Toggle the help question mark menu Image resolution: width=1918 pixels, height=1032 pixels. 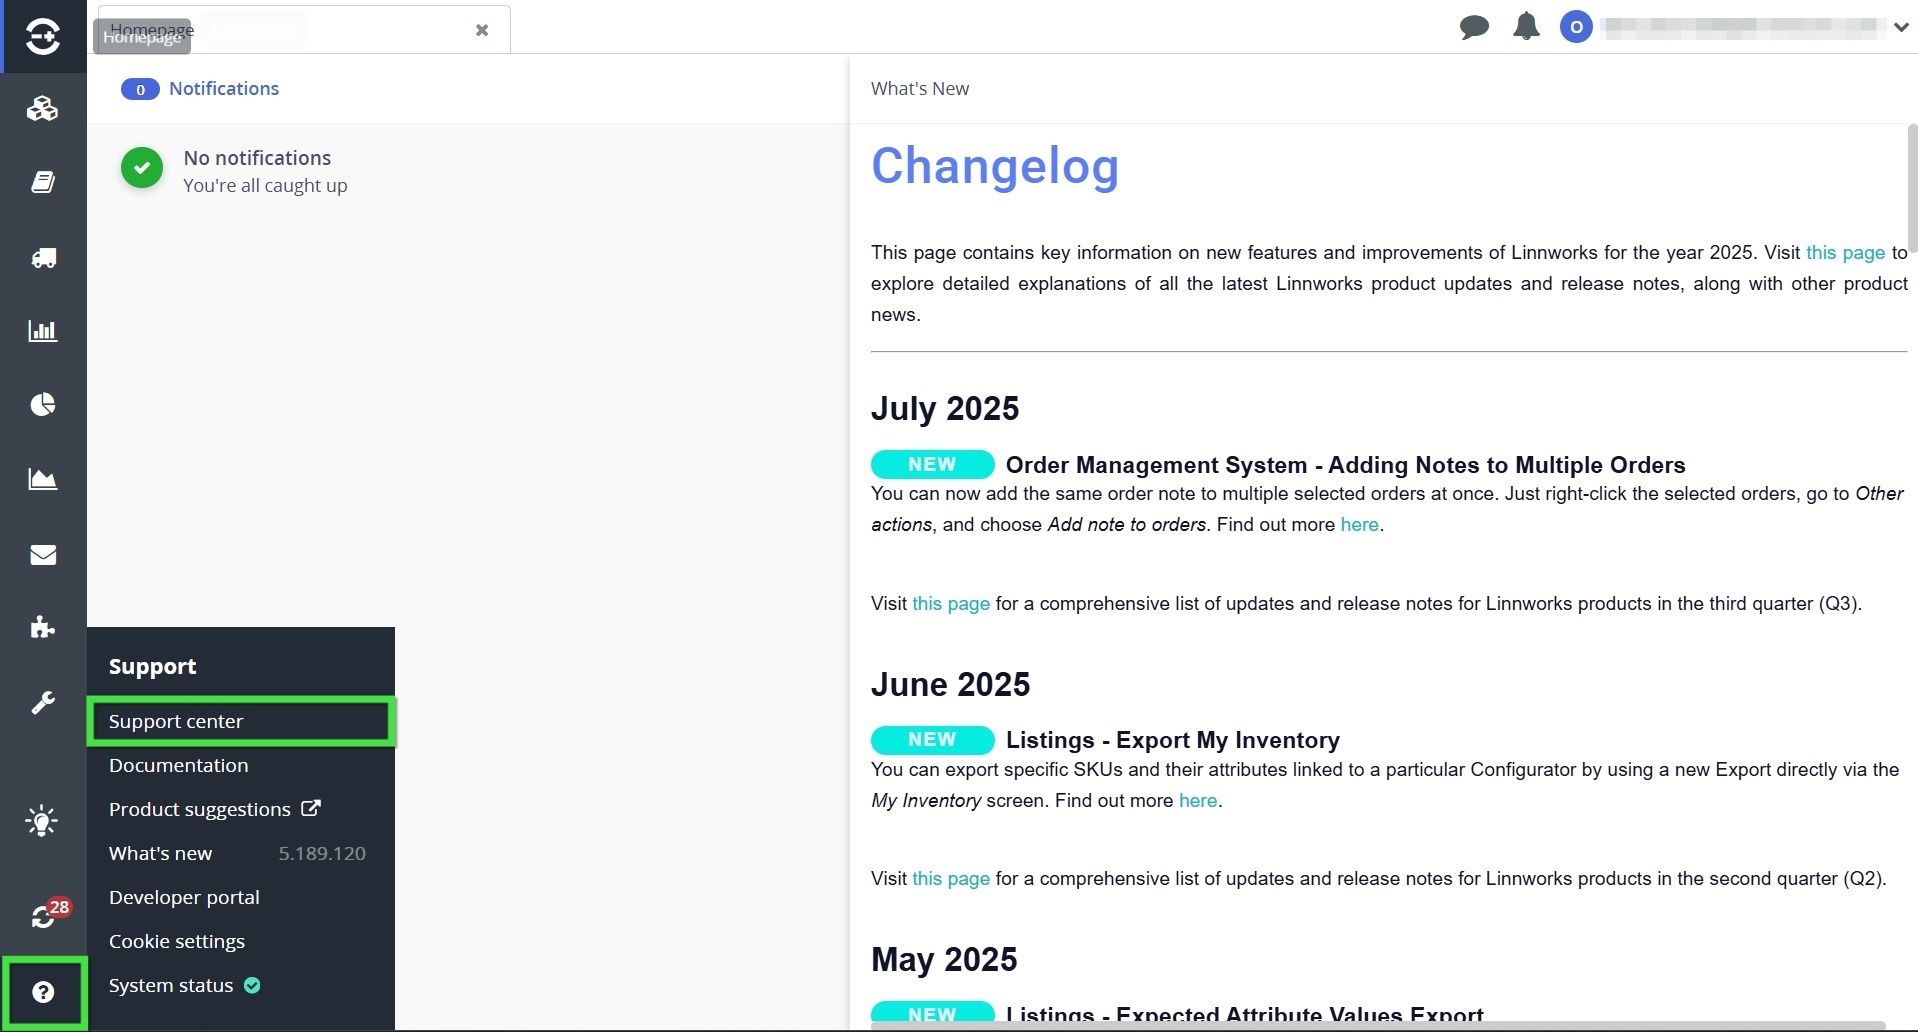(43, 992)
